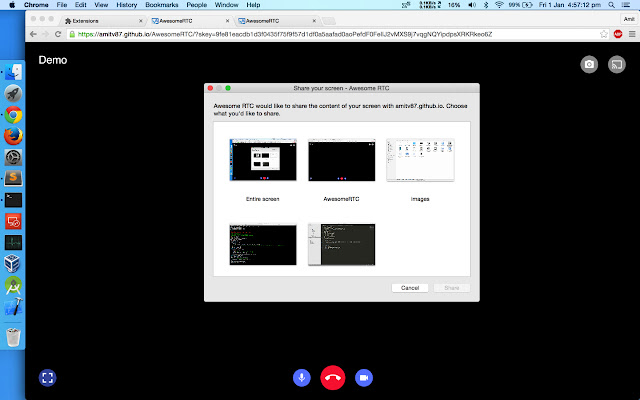This screenshot has height=400, width=640.
Task: Click the Demo title text
Action: click(53, 60)
